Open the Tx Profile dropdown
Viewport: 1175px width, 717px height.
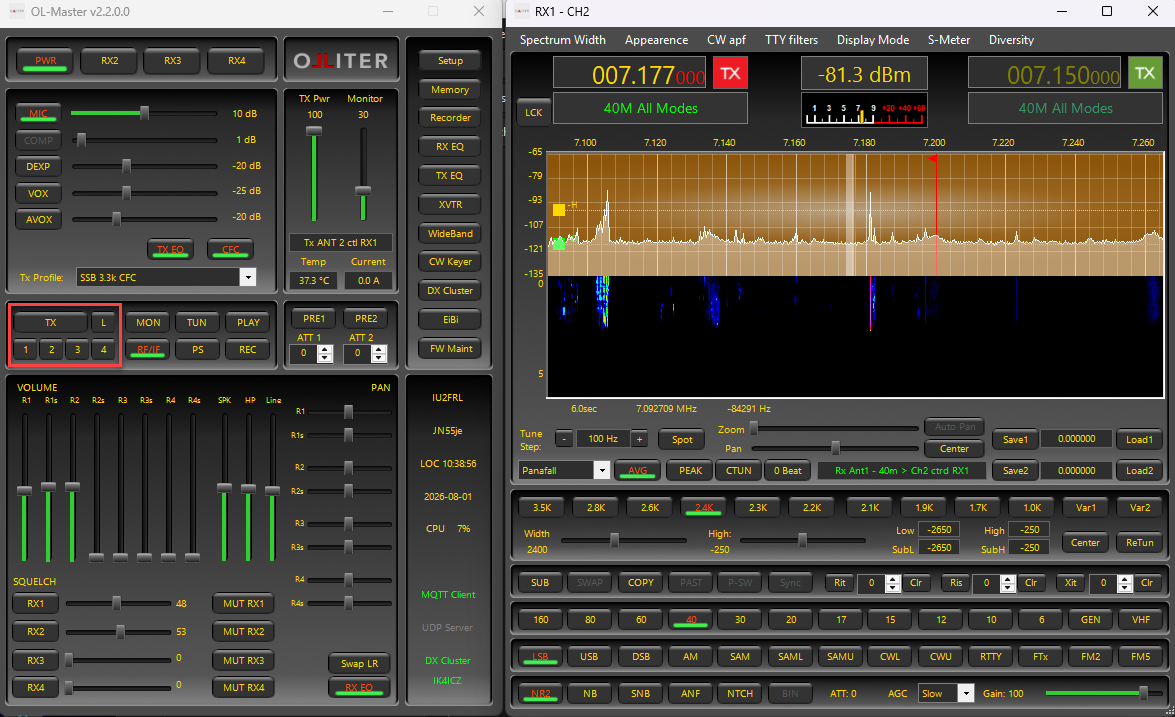(x=248, y=277)
